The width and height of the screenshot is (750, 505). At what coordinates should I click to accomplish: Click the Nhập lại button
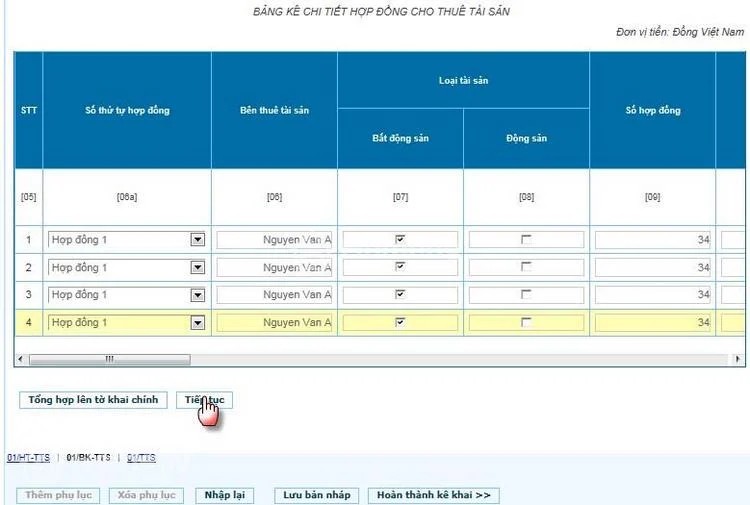(x=224, y=495)
